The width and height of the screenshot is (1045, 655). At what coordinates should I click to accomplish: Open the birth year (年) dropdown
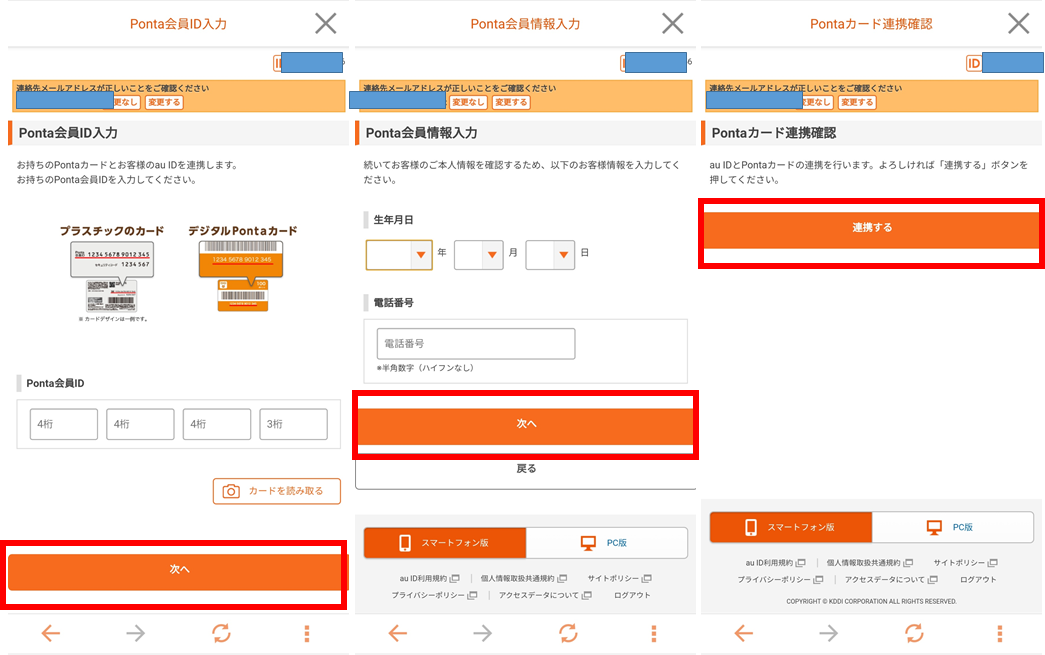point(399,255)
